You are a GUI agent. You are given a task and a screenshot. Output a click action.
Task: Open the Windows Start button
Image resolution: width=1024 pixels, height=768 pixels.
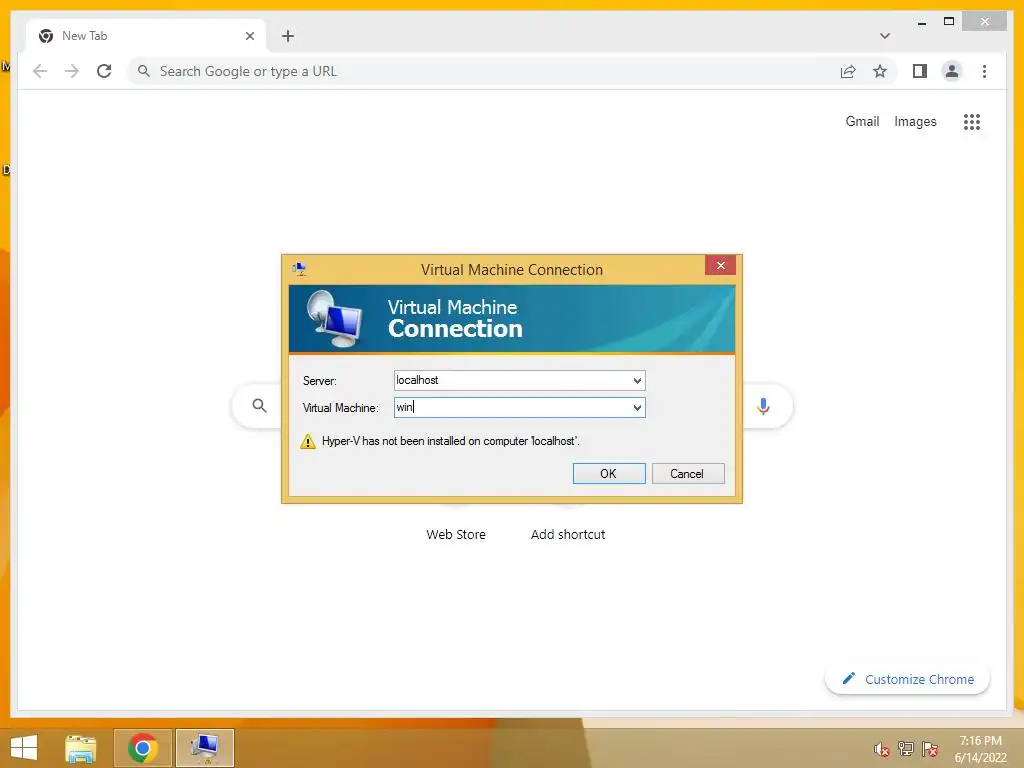tap(24, 748)
